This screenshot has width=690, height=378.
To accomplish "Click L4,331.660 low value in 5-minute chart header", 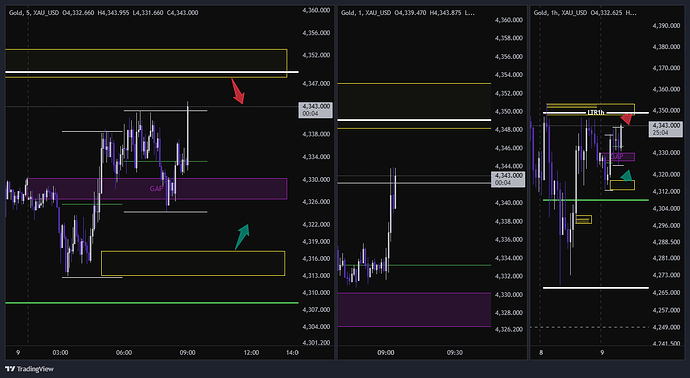I will coord(148,13).
